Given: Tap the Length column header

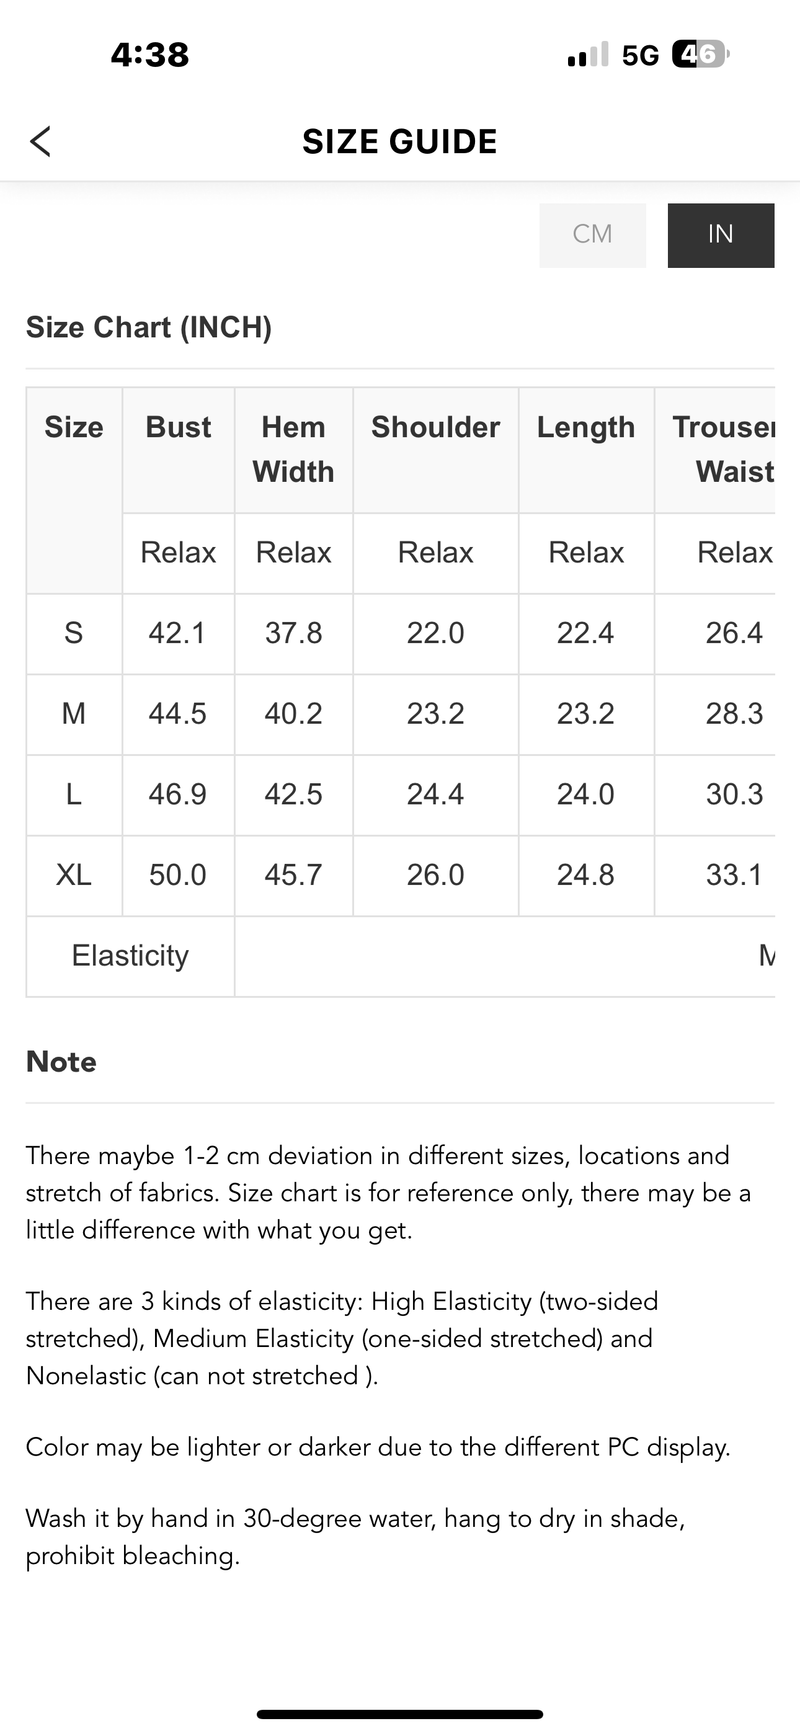Looking at the screenshot, I should click(x=586, y=428).
